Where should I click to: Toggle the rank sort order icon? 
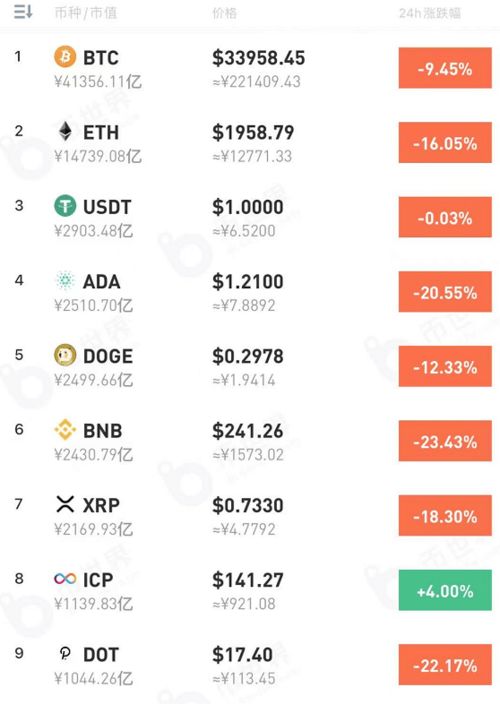22,12
